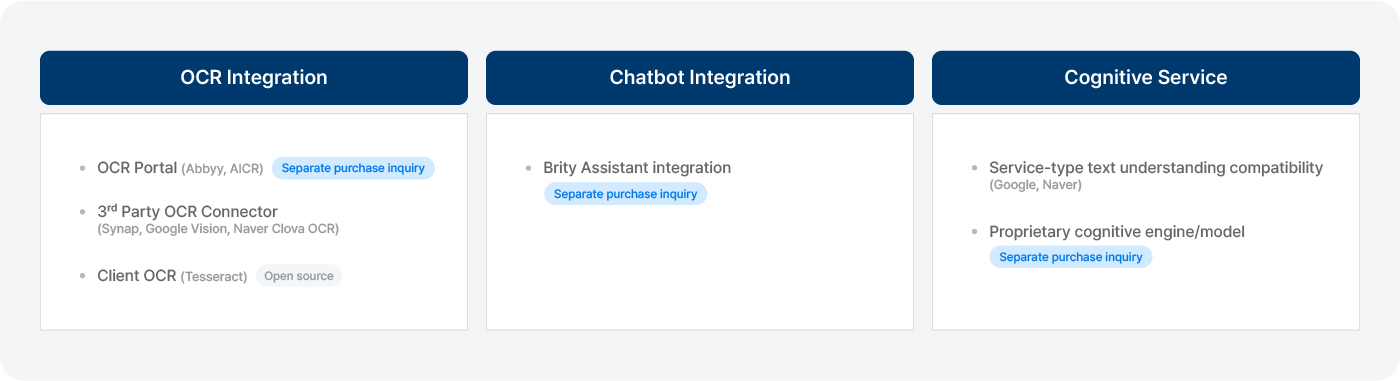Select the 3rd Party OCR Connector text
Viewport: 1400px width, 381px height.
pyautogui.click(x=187, y=212)
